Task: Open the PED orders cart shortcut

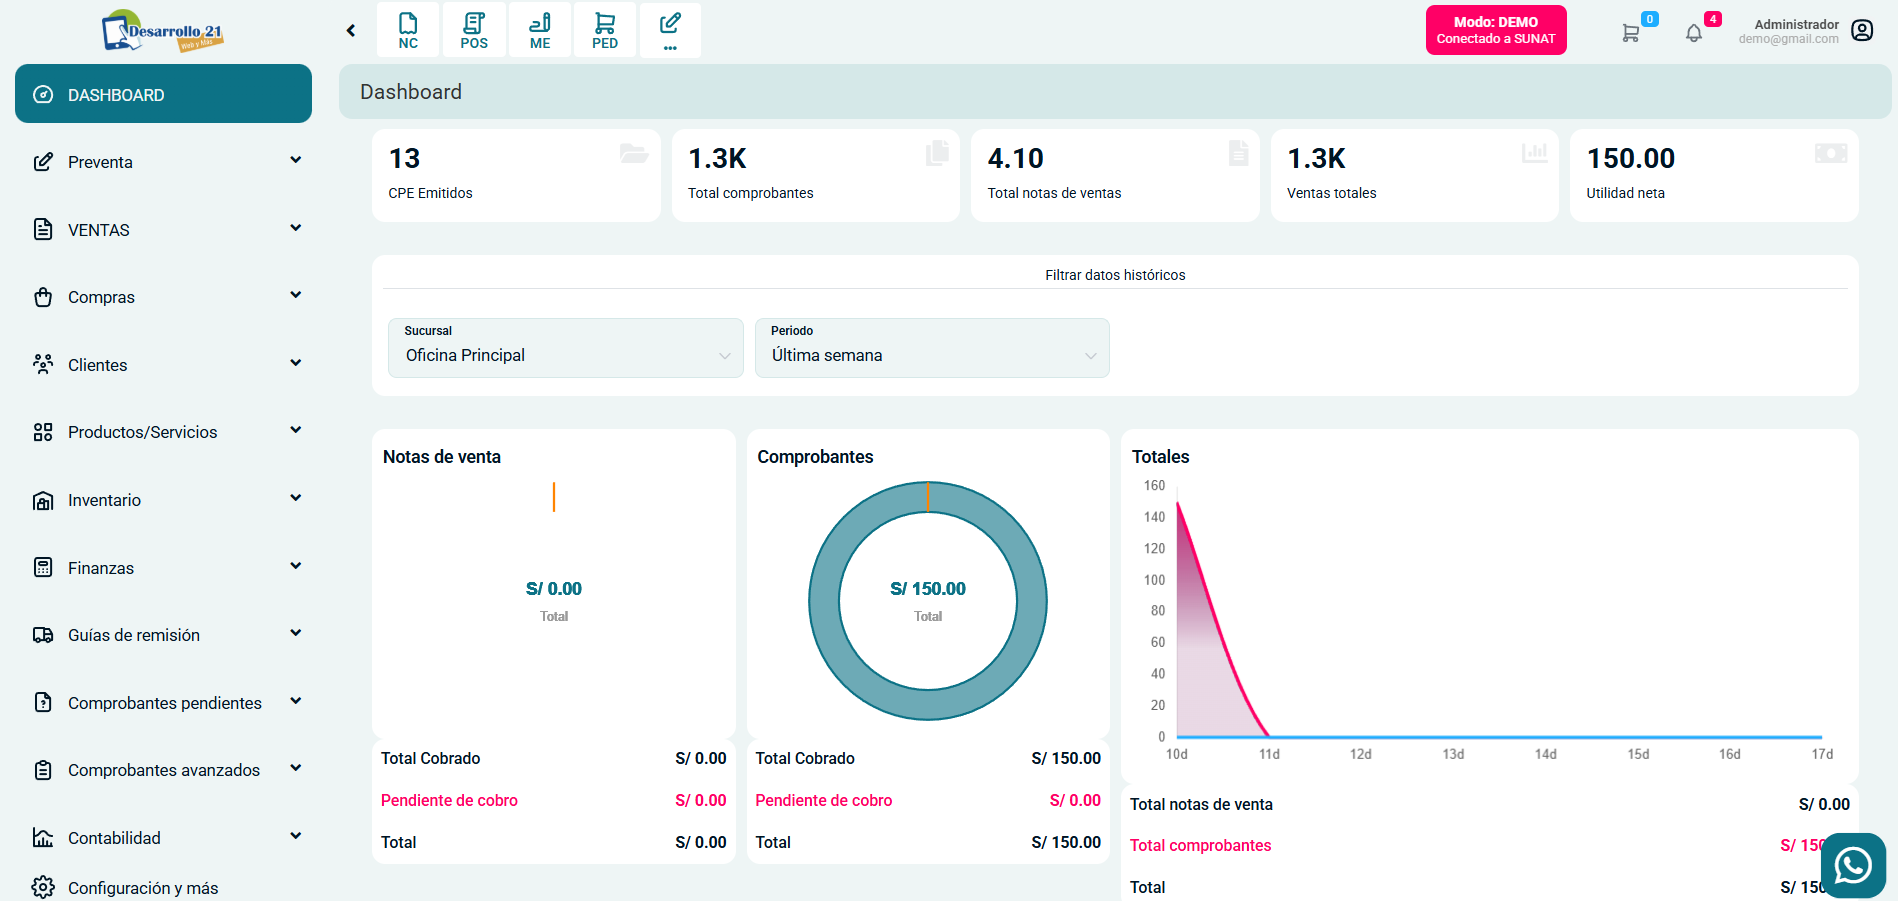Action: (605, 30)
